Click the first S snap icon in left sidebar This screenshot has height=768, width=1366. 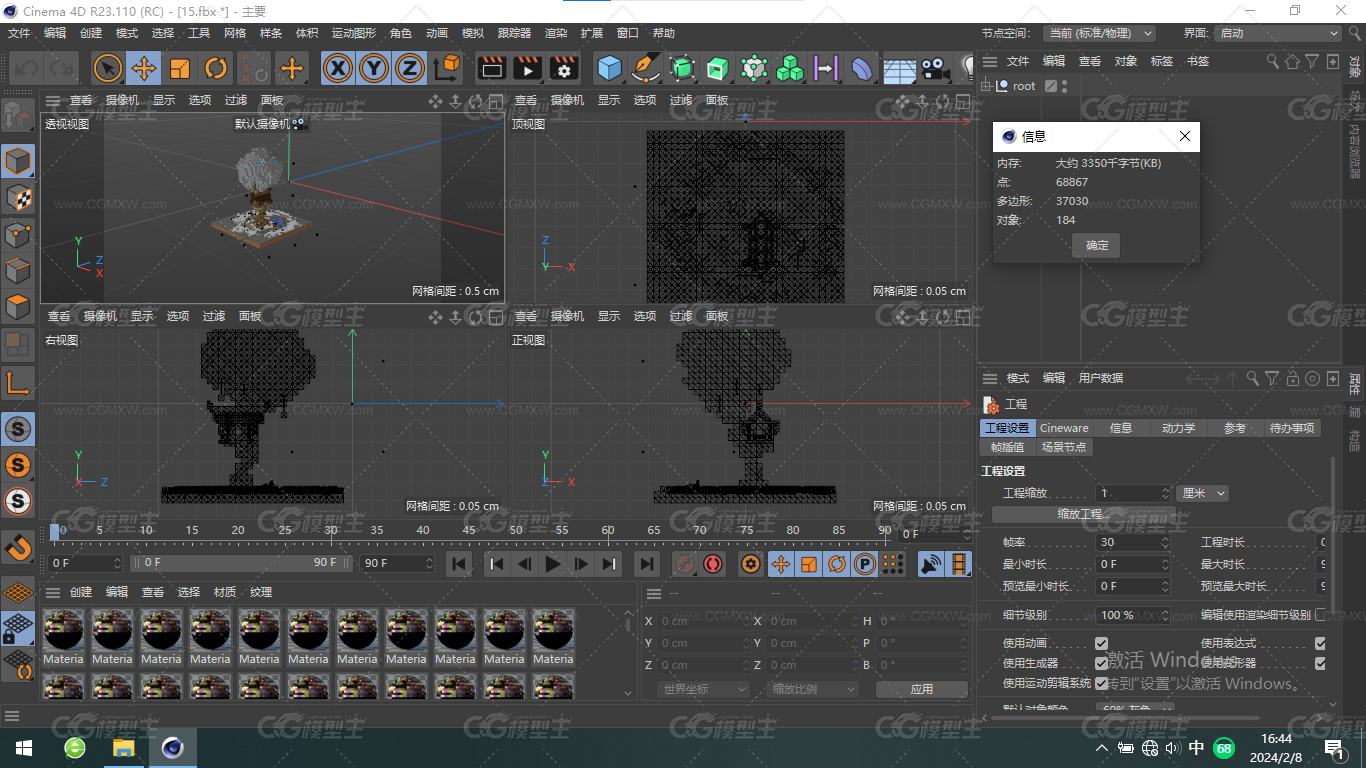click(x=18, y=429)
